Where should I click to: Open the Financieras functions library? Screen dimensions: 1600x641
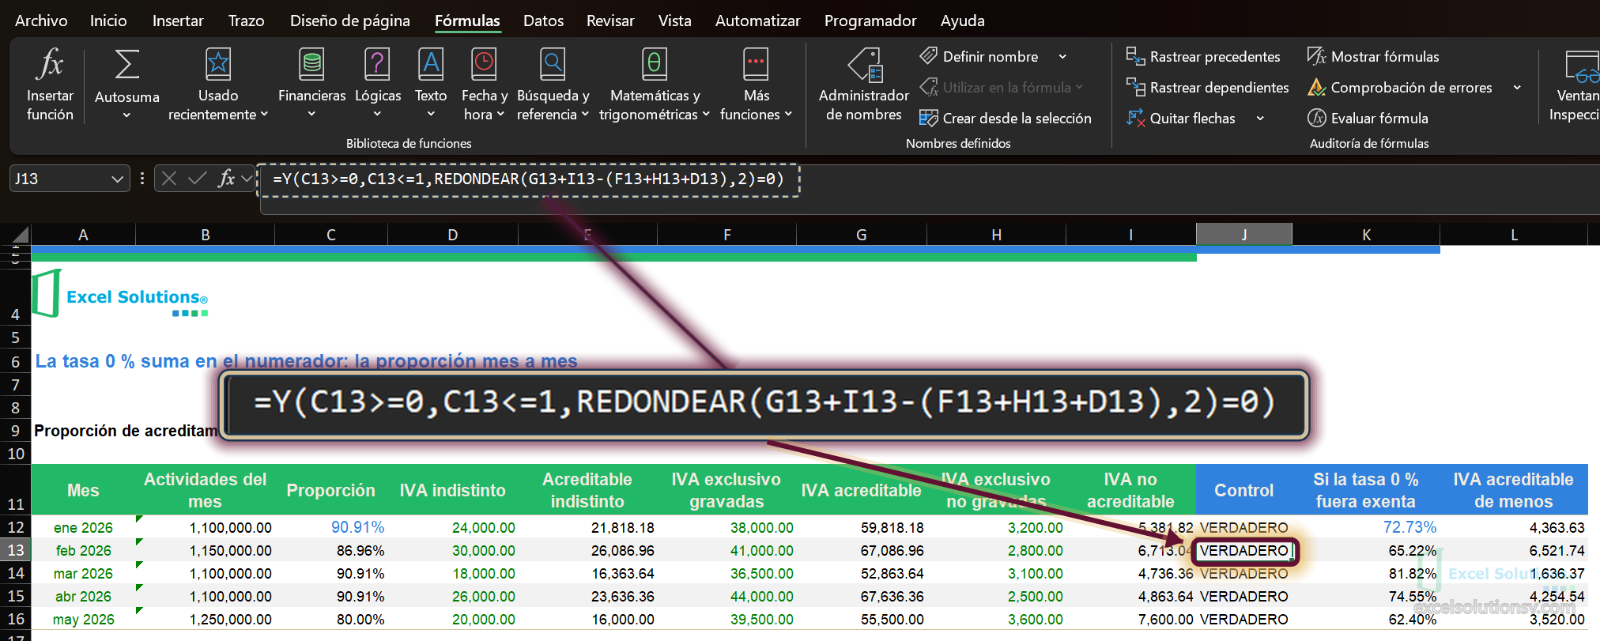pos(312,84)
